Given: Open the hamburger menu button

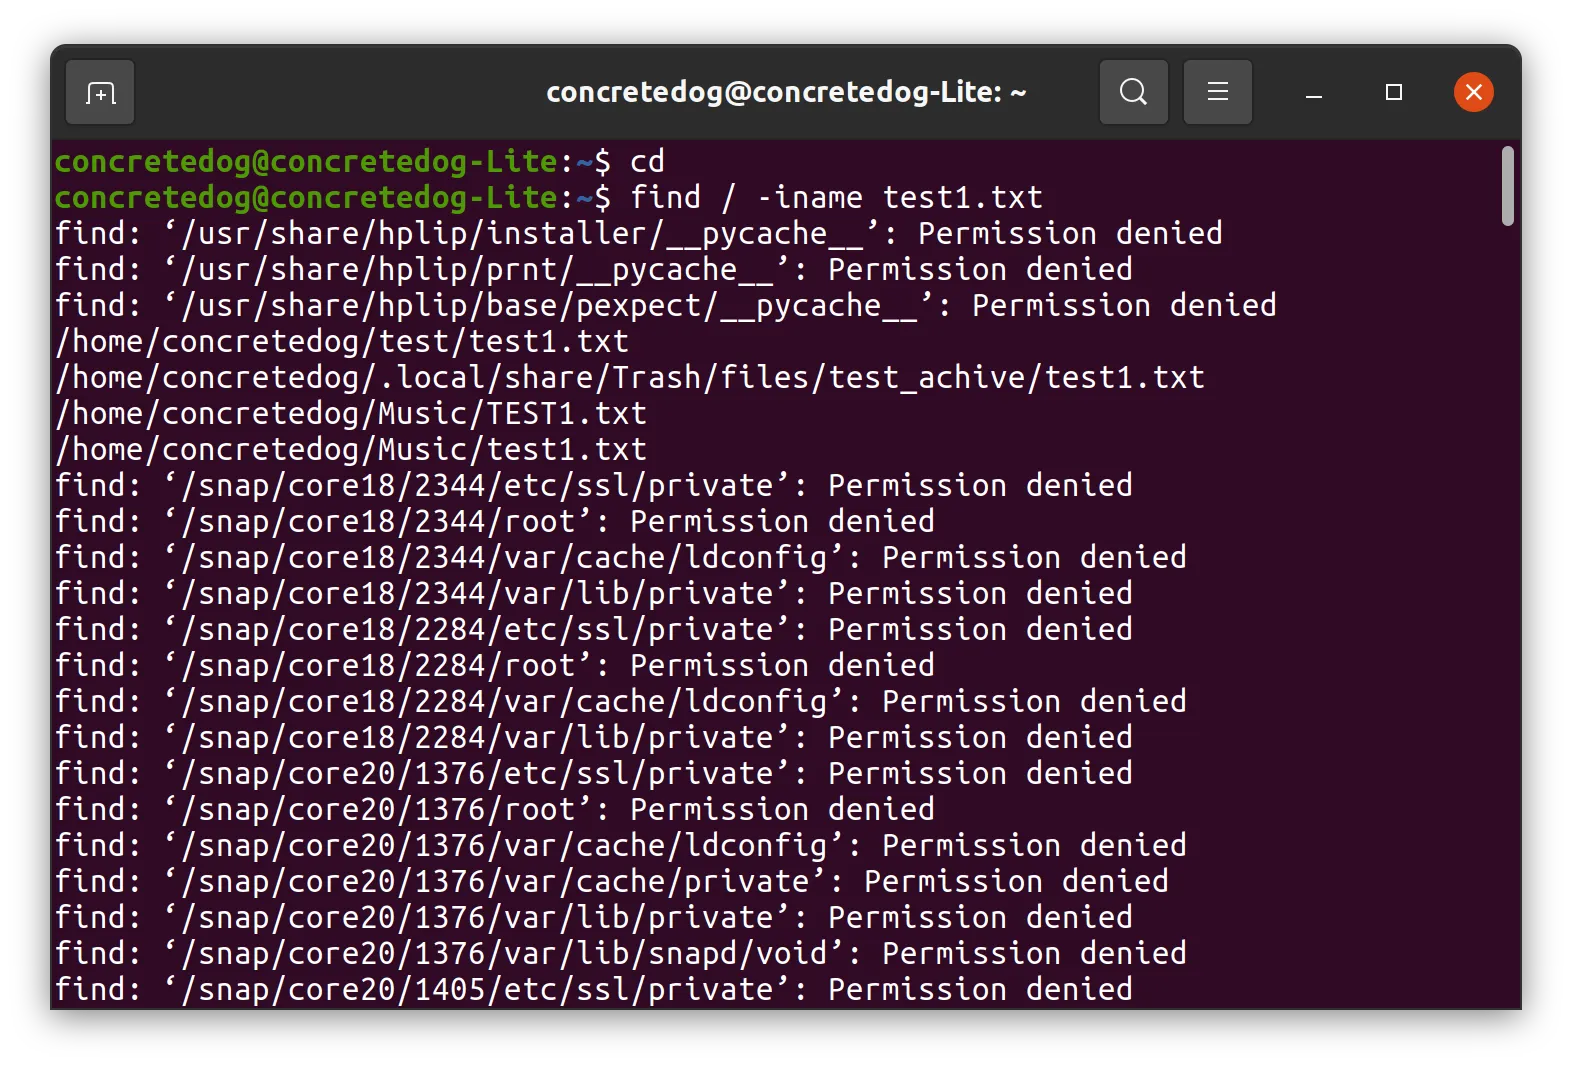Looking at the screenshot, I should [1217, 92].
